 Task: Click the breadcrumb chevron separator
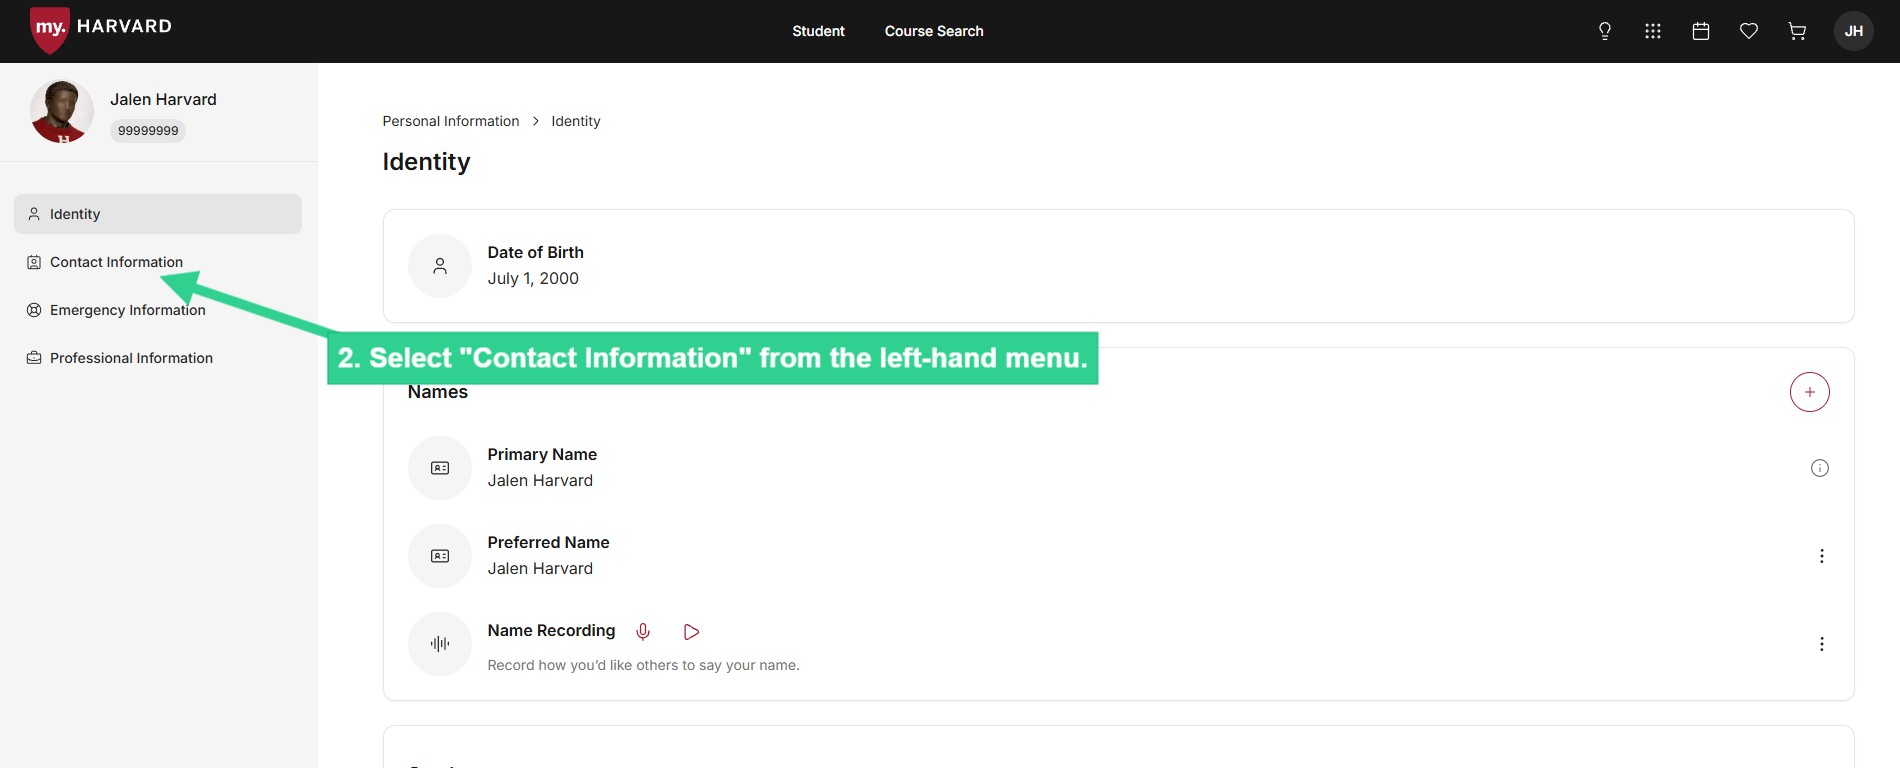tap(536, 121)
